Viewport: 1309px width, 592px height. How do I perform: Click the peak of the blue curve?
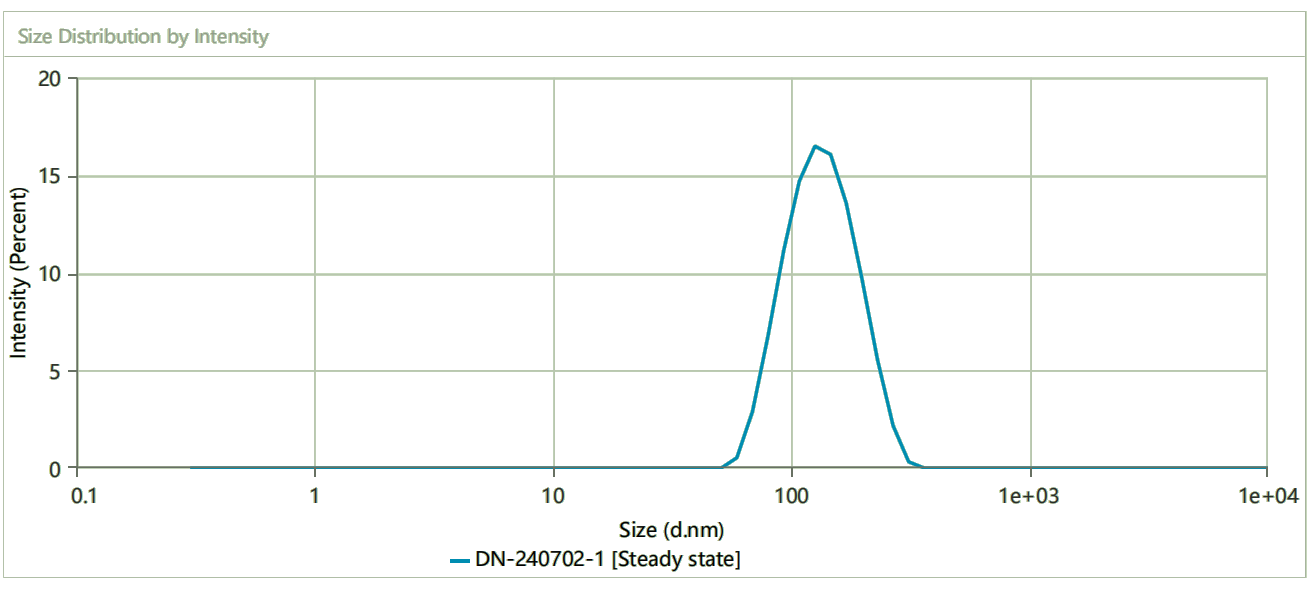(816, 147)
